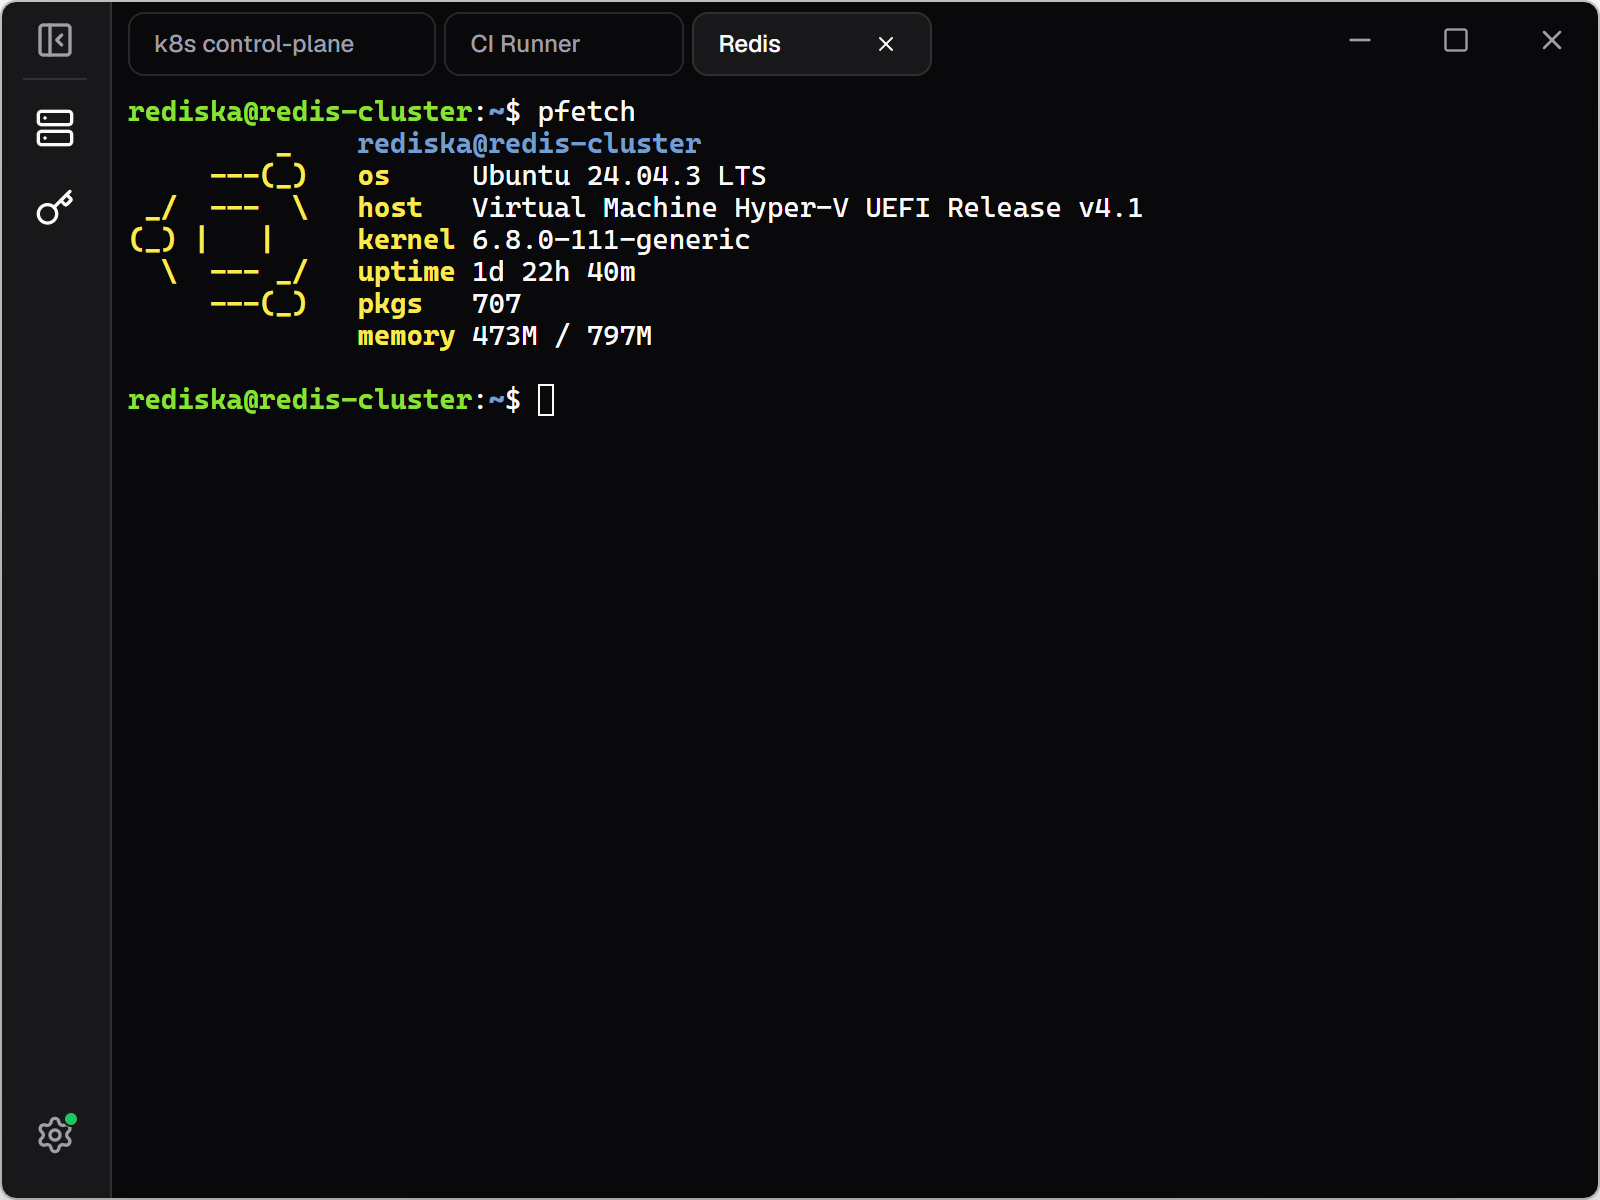Click 'Ubuntu 24.04.3 LTS' os value
Image resolution: width=1600 pixels, height=1200 pixels.
pyautogui.click(x=619, y=176)
